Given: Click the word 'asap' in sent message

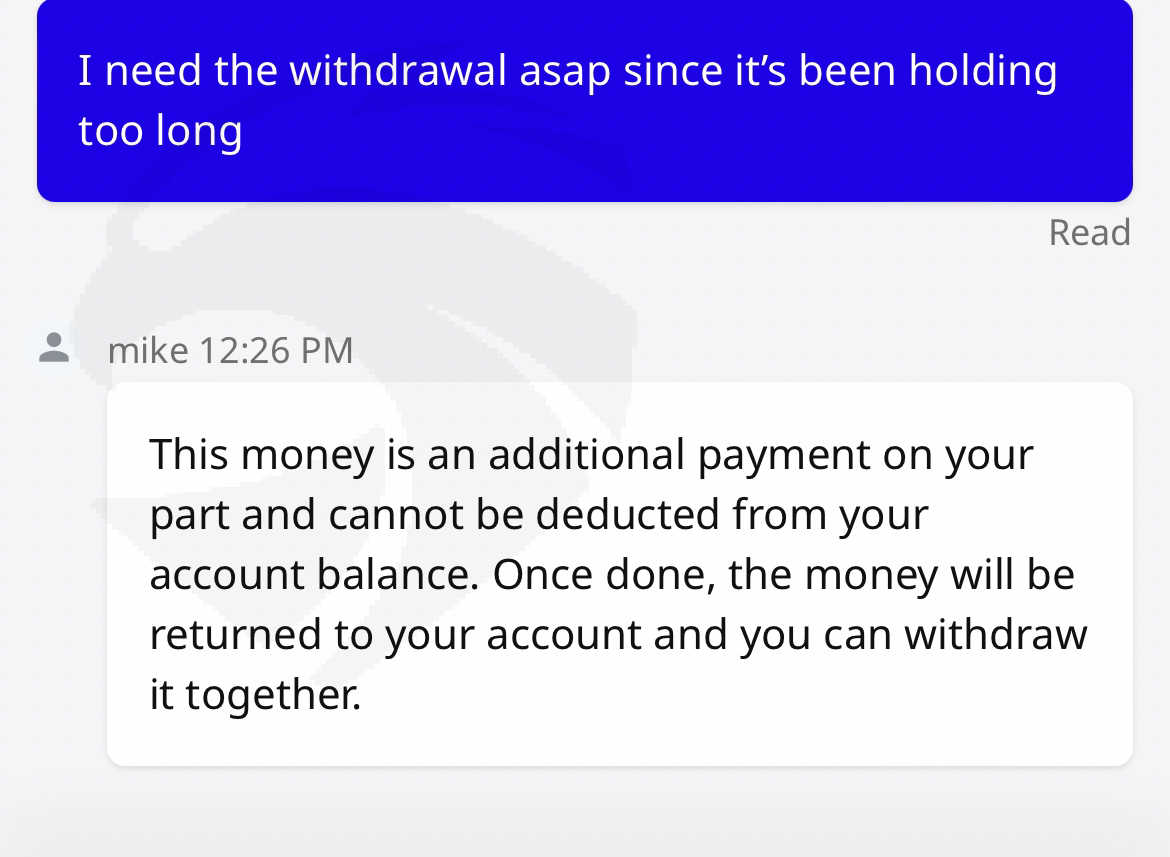Looking at the screenshot, I should point(565,73).
